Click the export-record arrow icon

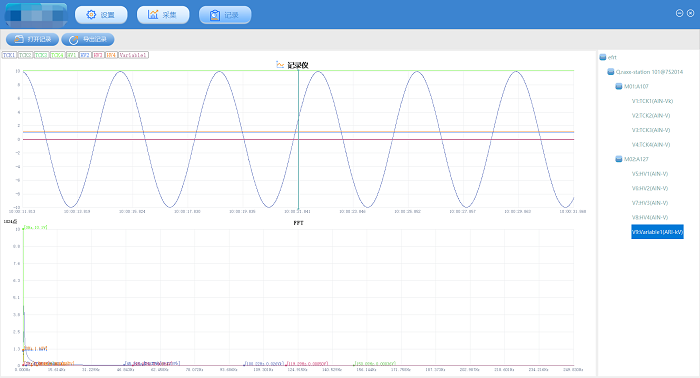pyautogui.click(x=74, y=40)
